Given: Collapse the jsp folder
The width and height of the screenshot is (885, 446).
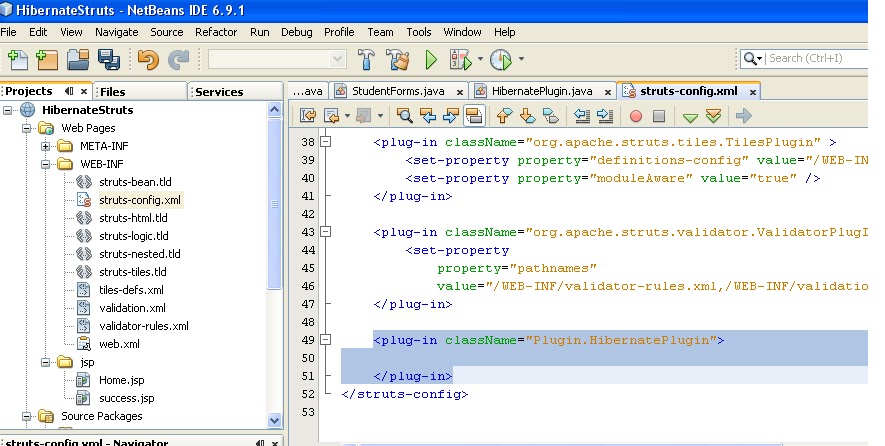Looking at the screenshot, I should click(45, 362).
